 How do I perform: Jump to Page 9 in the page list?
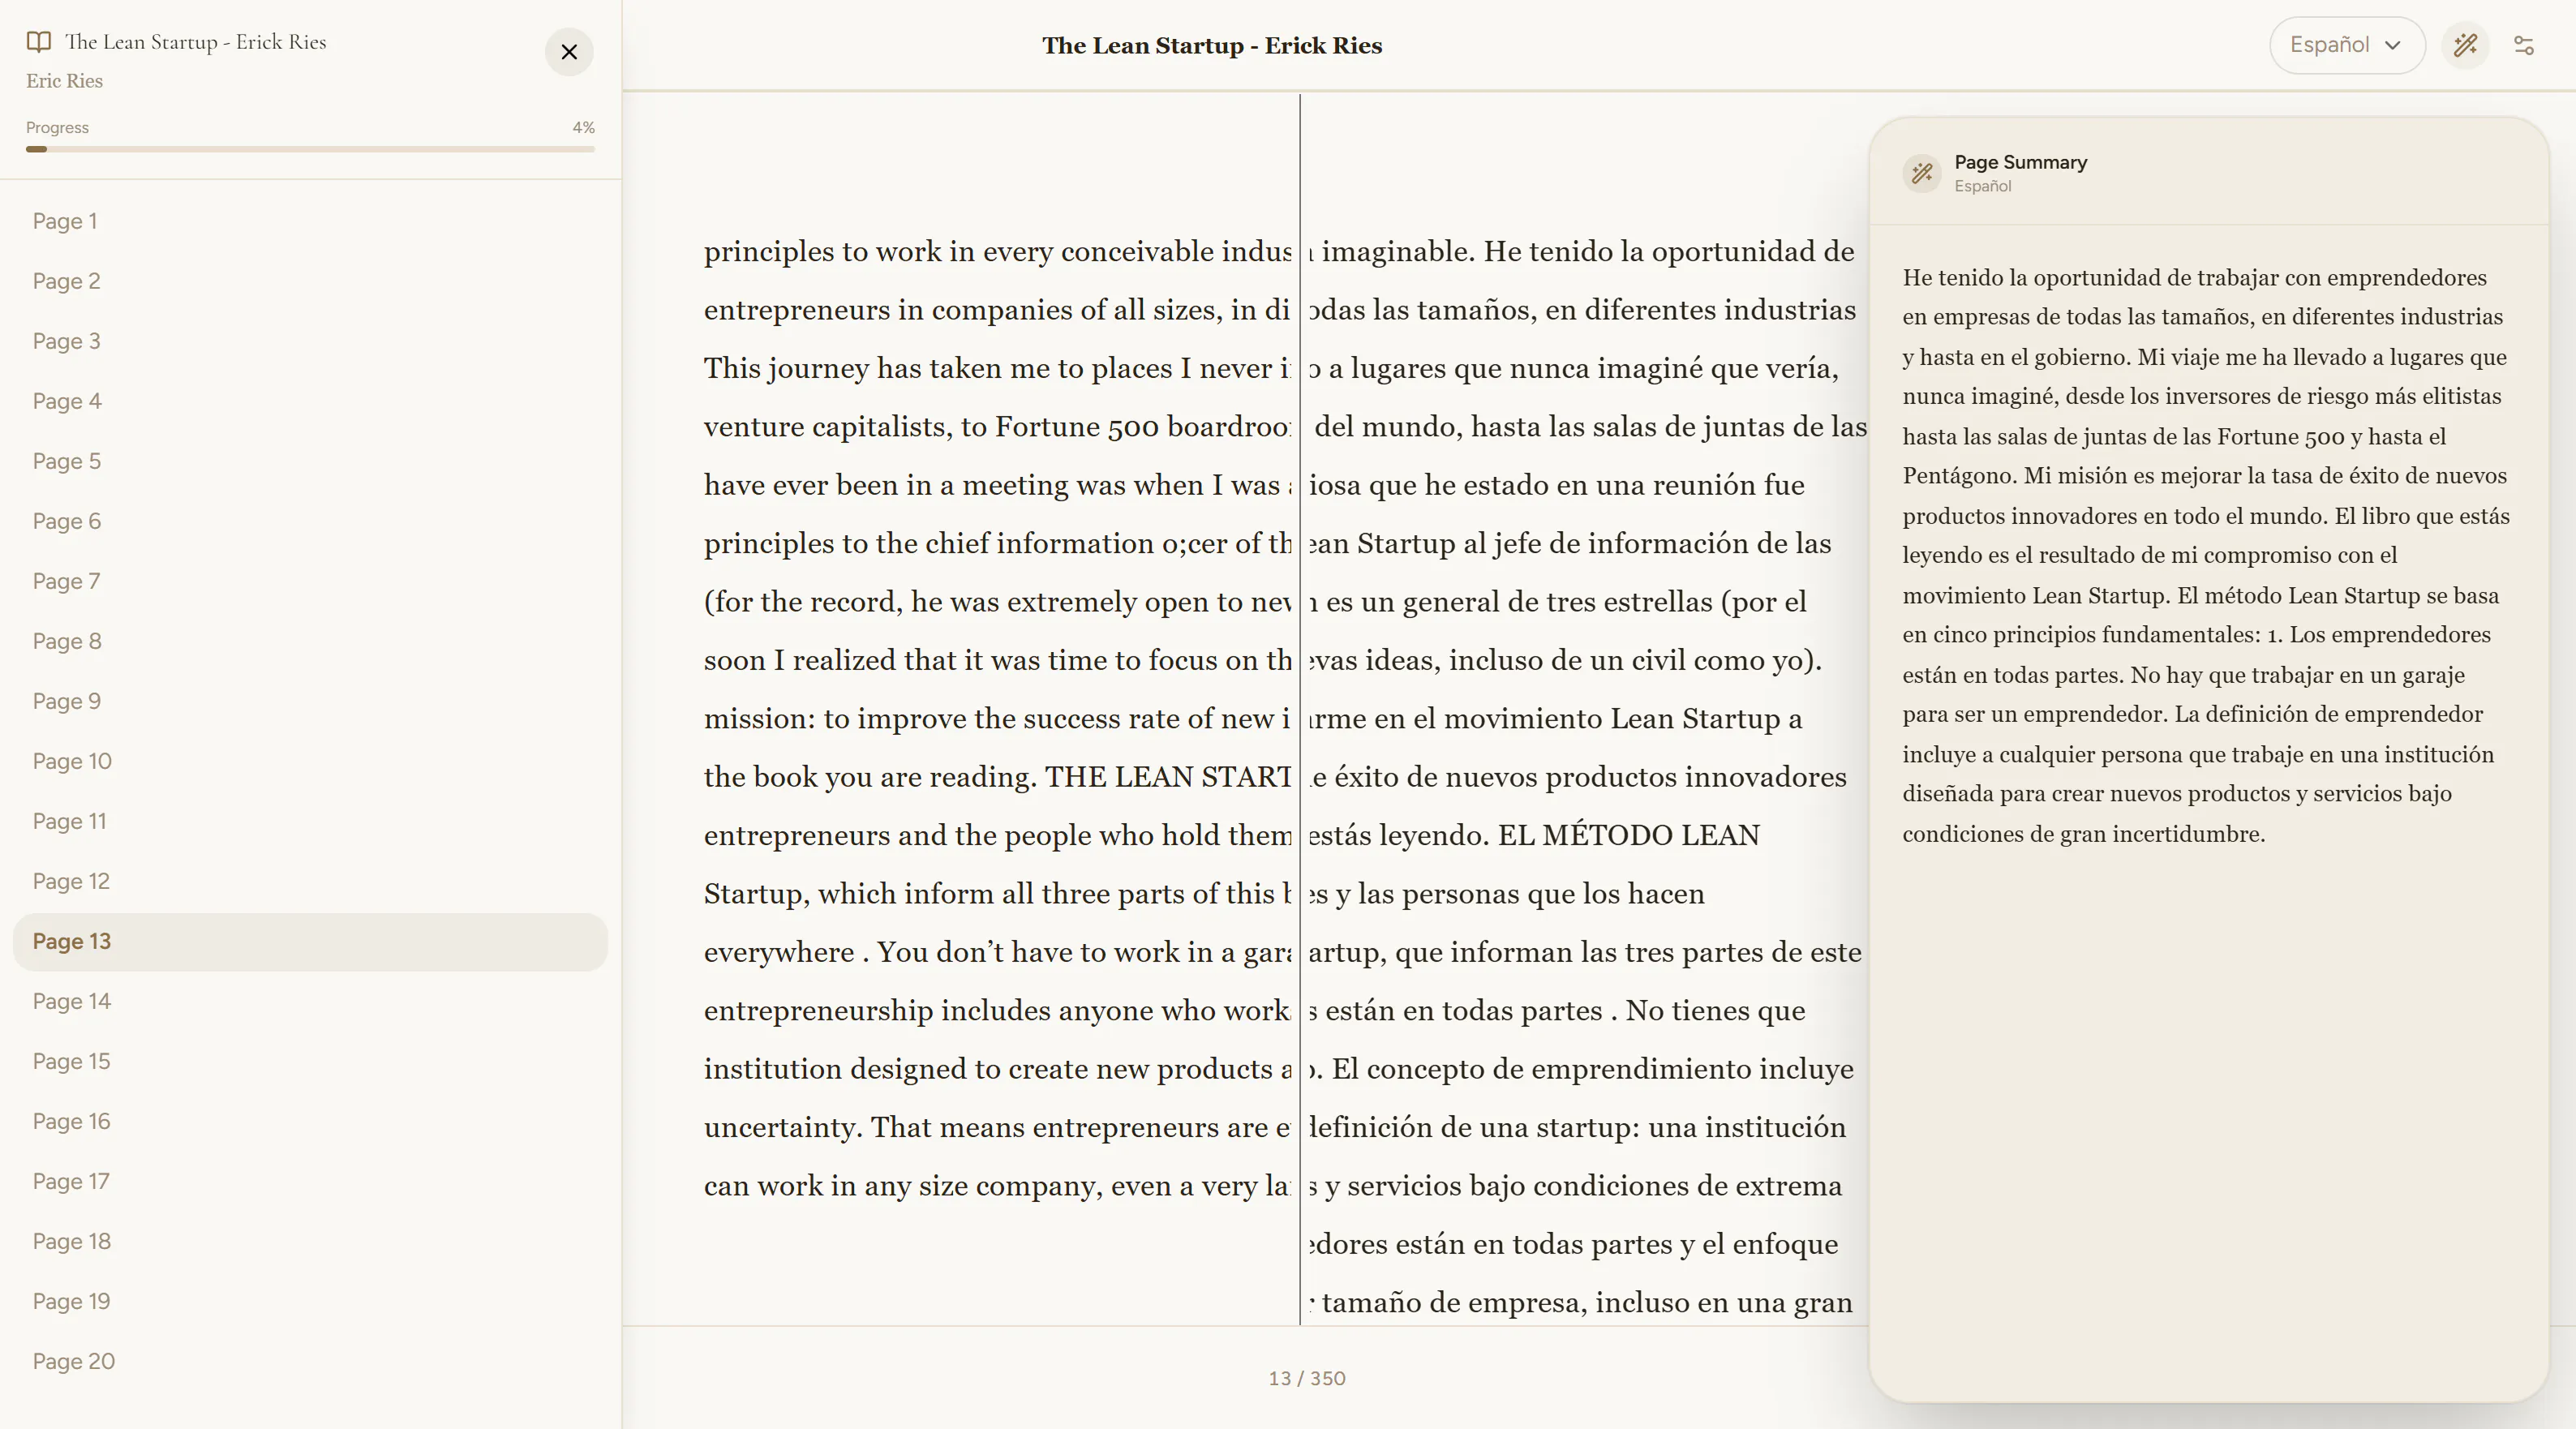tap(310, 701)
